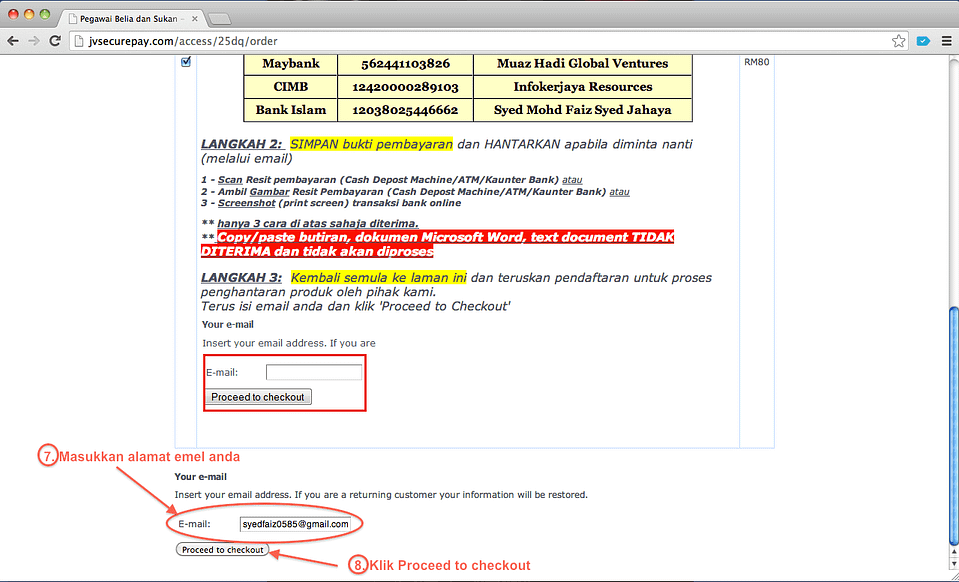Click Infokerjaya Resources in the table

(x=583, y=87)
